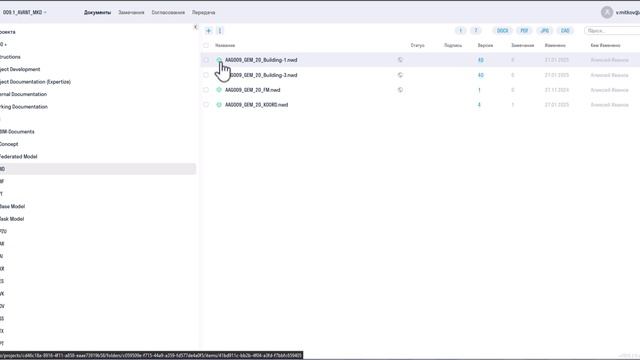Switch to the Замечания tab
Viewport: 640px width, 360px height.
point(131,13)
